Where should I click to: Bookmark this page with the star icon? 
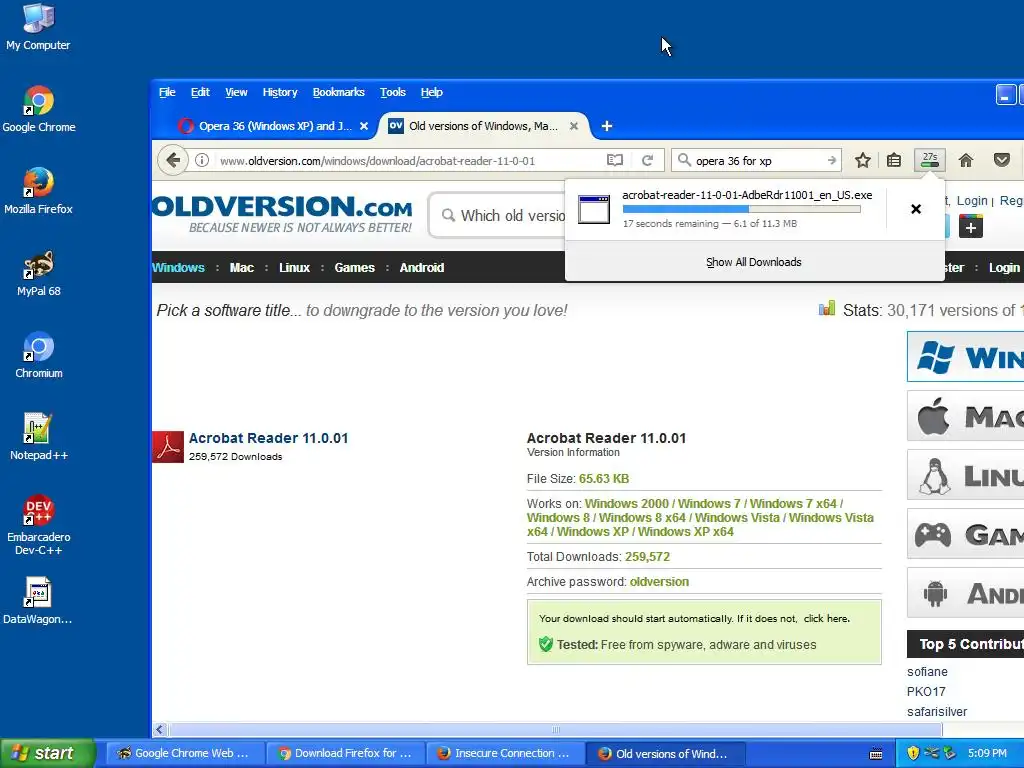pyautogui.click(x=863, y=160)
